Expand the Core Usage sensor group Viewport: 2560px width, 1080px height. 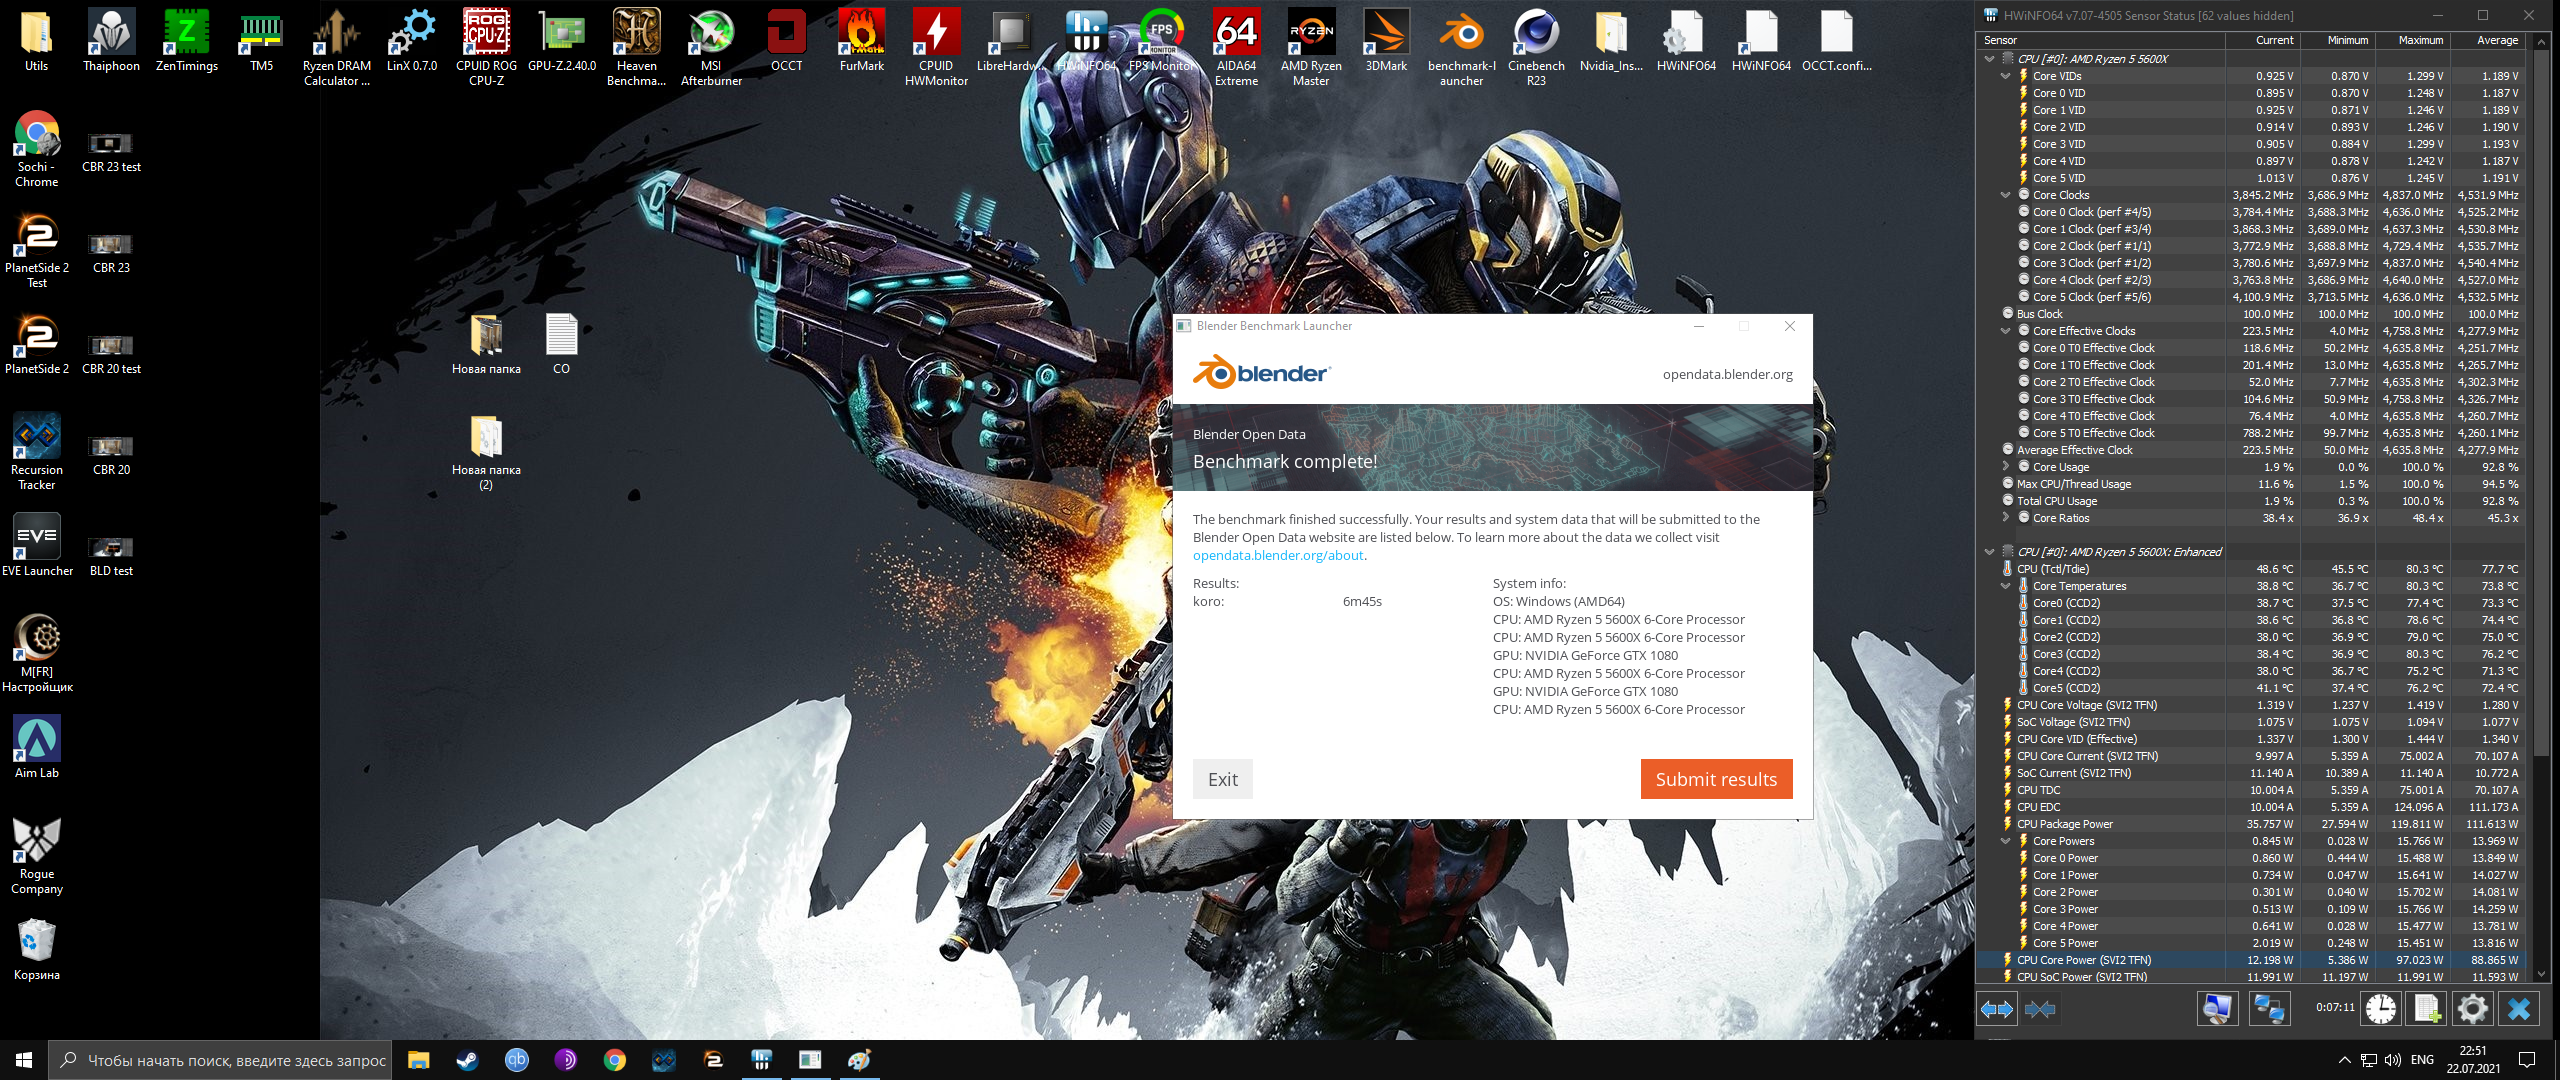click(x=2005, y=467)
